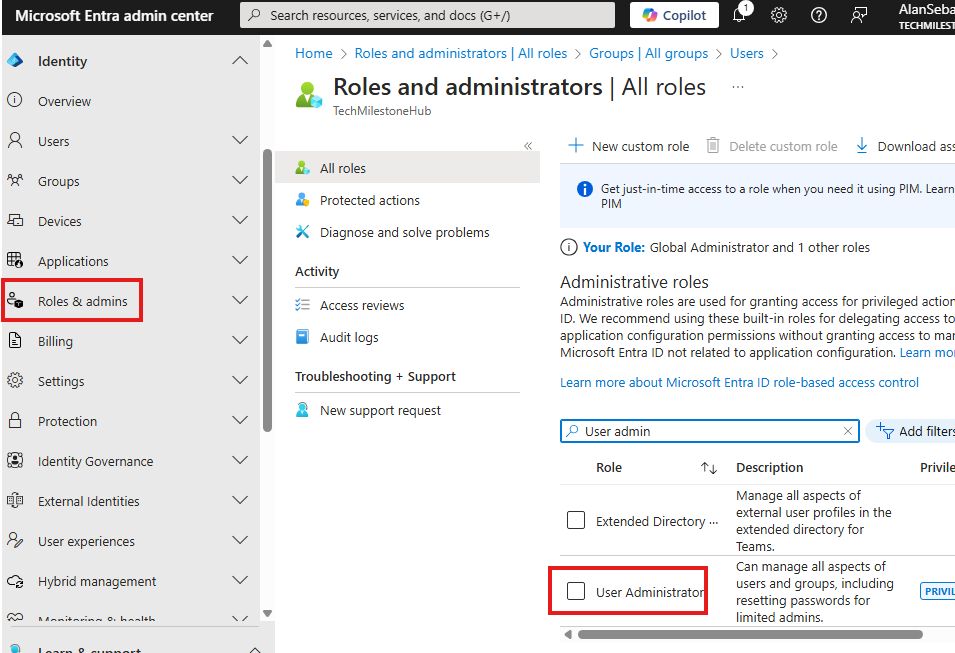Screen dimensions: 955x653
Task: Click the Applications grid icon in sidebar
Action: (15, 261)
